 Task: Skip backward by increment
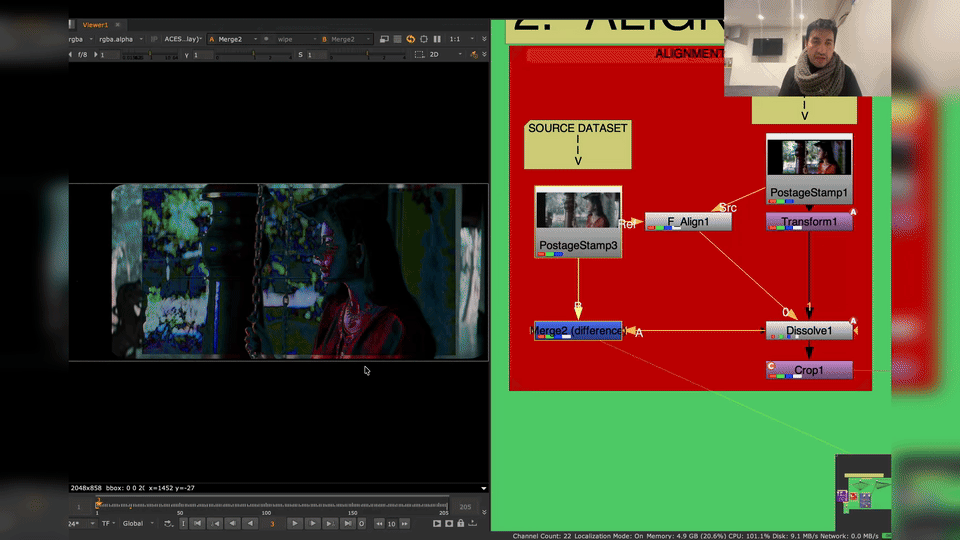tap(380, 524)
